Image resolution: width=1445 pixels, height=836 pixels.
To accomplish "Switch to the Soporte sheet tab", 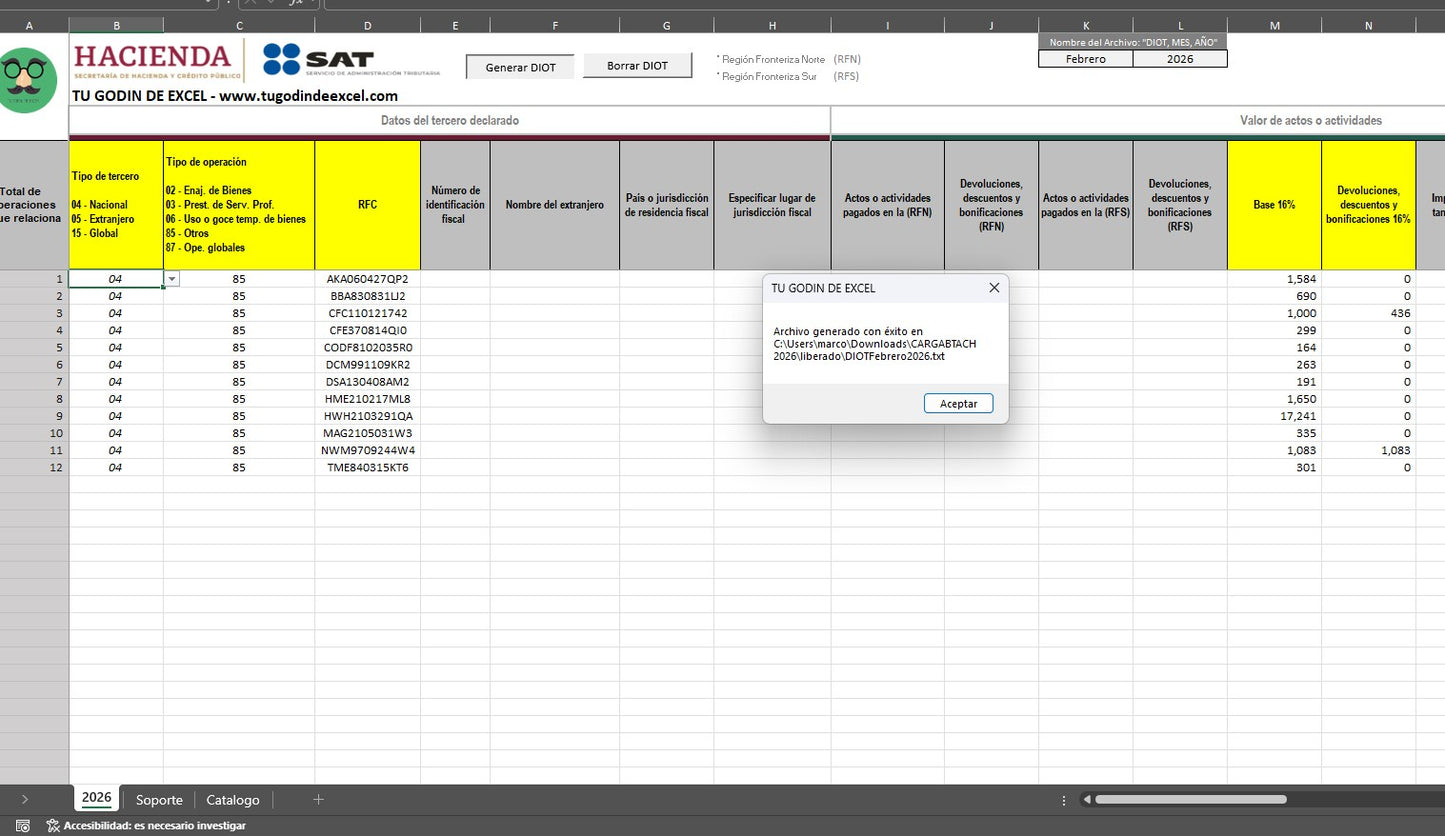I will (x=159, y=800).
